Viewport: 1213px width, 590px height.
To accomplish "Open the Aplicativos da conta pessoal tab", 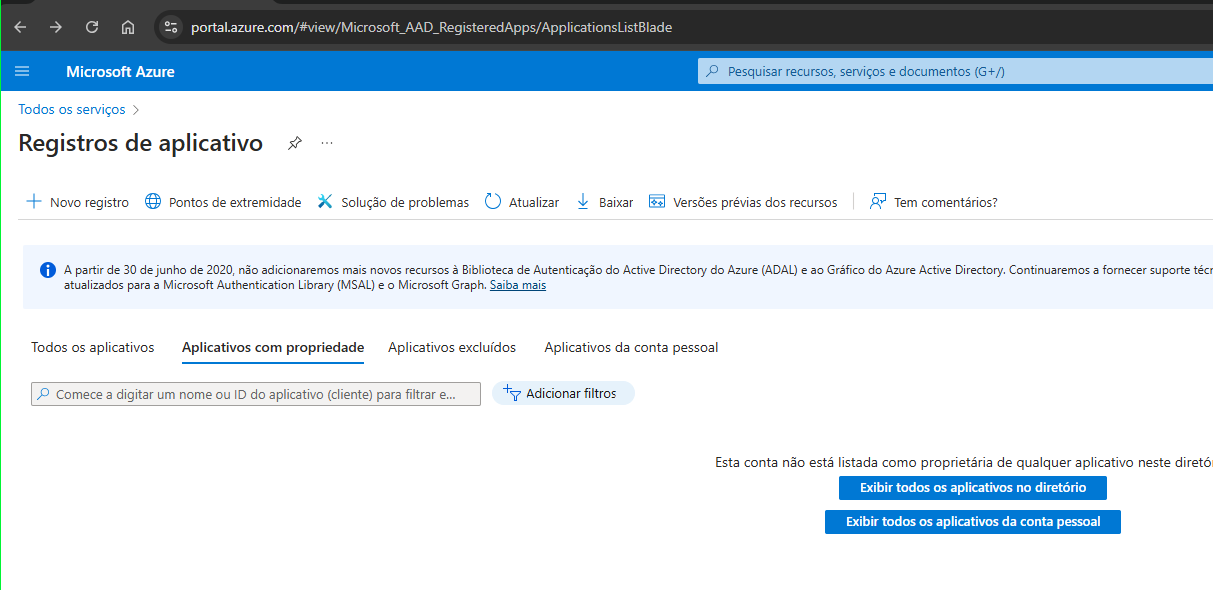I will (631, 347).
